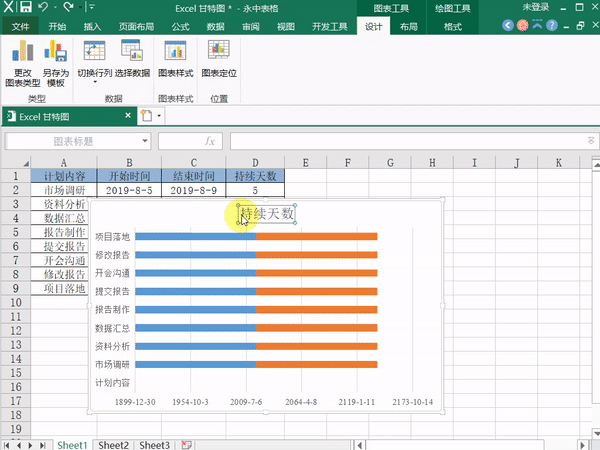This screenshot has height=450, width=600.
Task: Click 图表定位 chart position icon
Action: (x=219, y=50)
